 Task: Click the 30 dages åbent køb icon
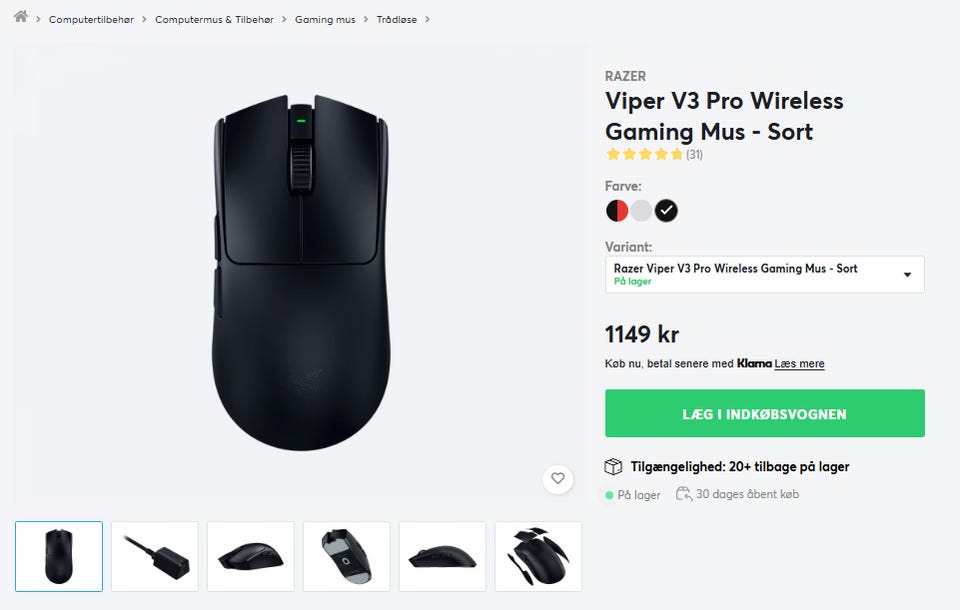click(684, 494)
